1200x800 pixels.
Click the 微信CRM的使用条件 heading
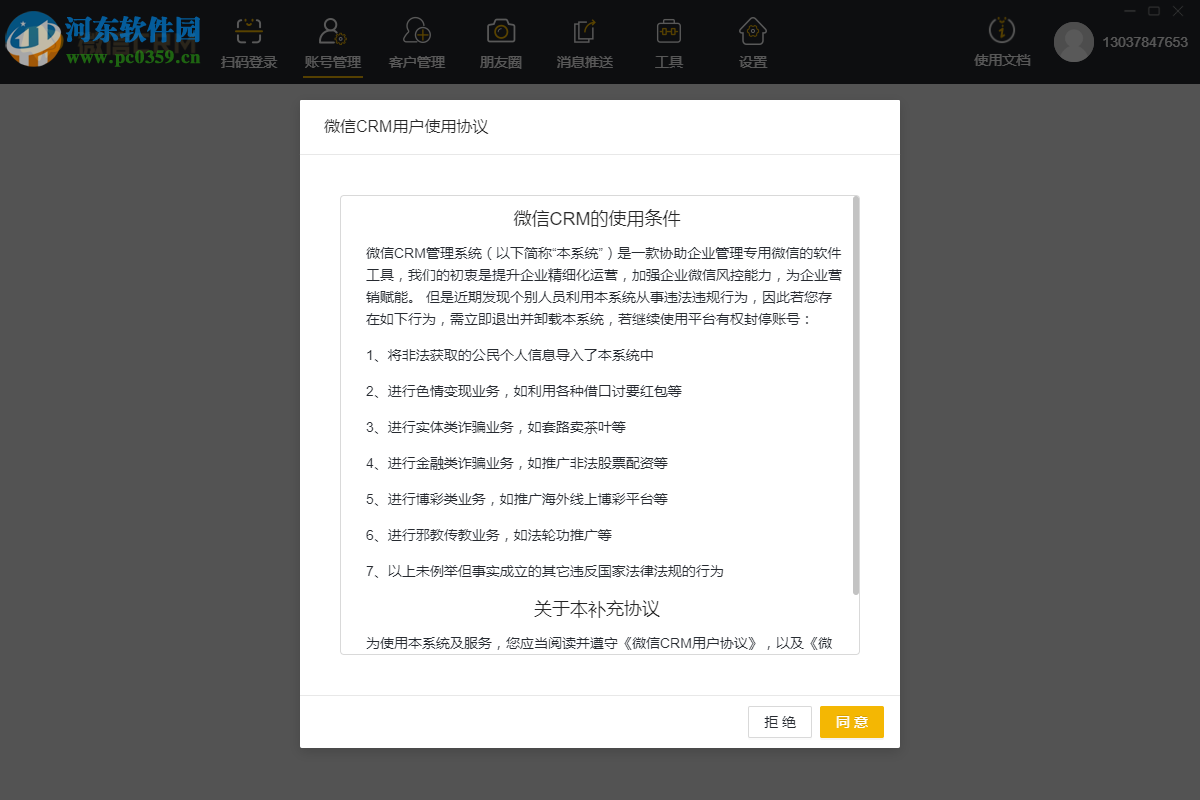(599, 217)
